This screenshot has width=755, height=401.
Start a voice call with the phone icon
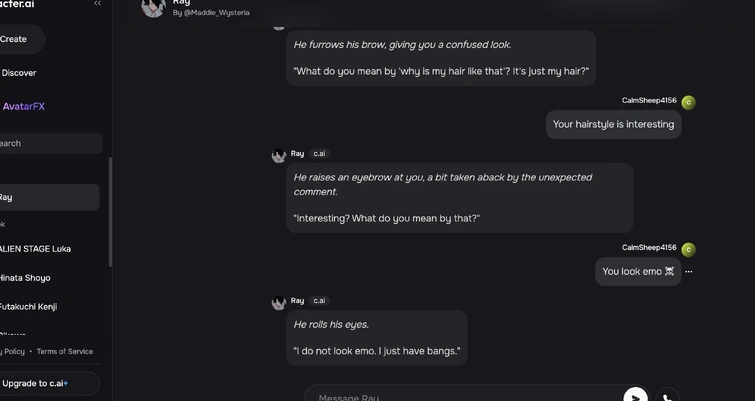[667, 397]
